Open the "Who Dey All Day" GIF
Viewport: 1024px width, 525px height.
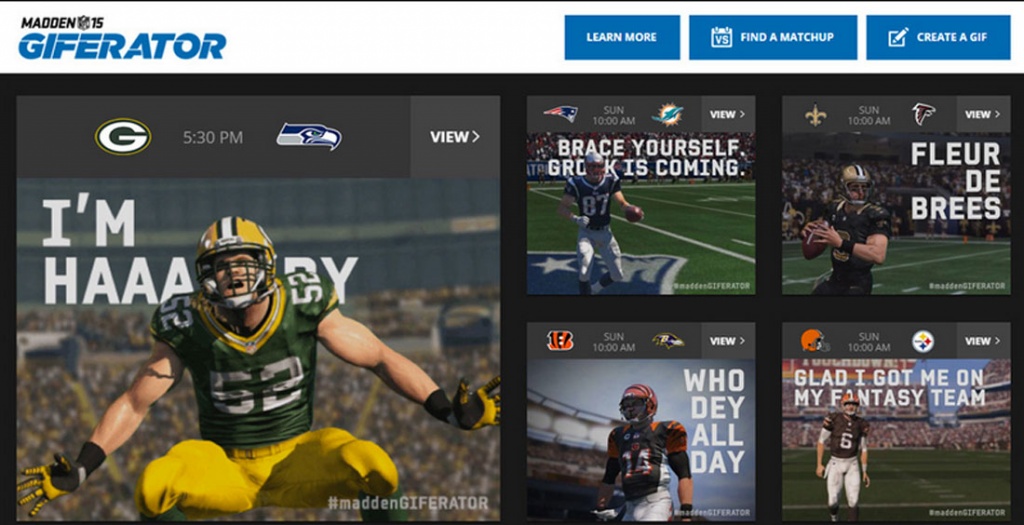coord(641,439)
